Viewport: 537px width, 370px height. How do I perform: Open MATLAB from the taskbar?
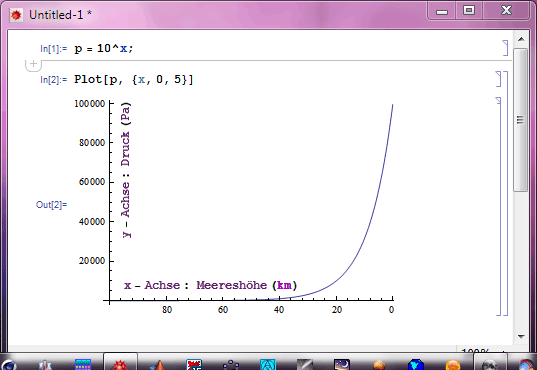tap(158, 365)
